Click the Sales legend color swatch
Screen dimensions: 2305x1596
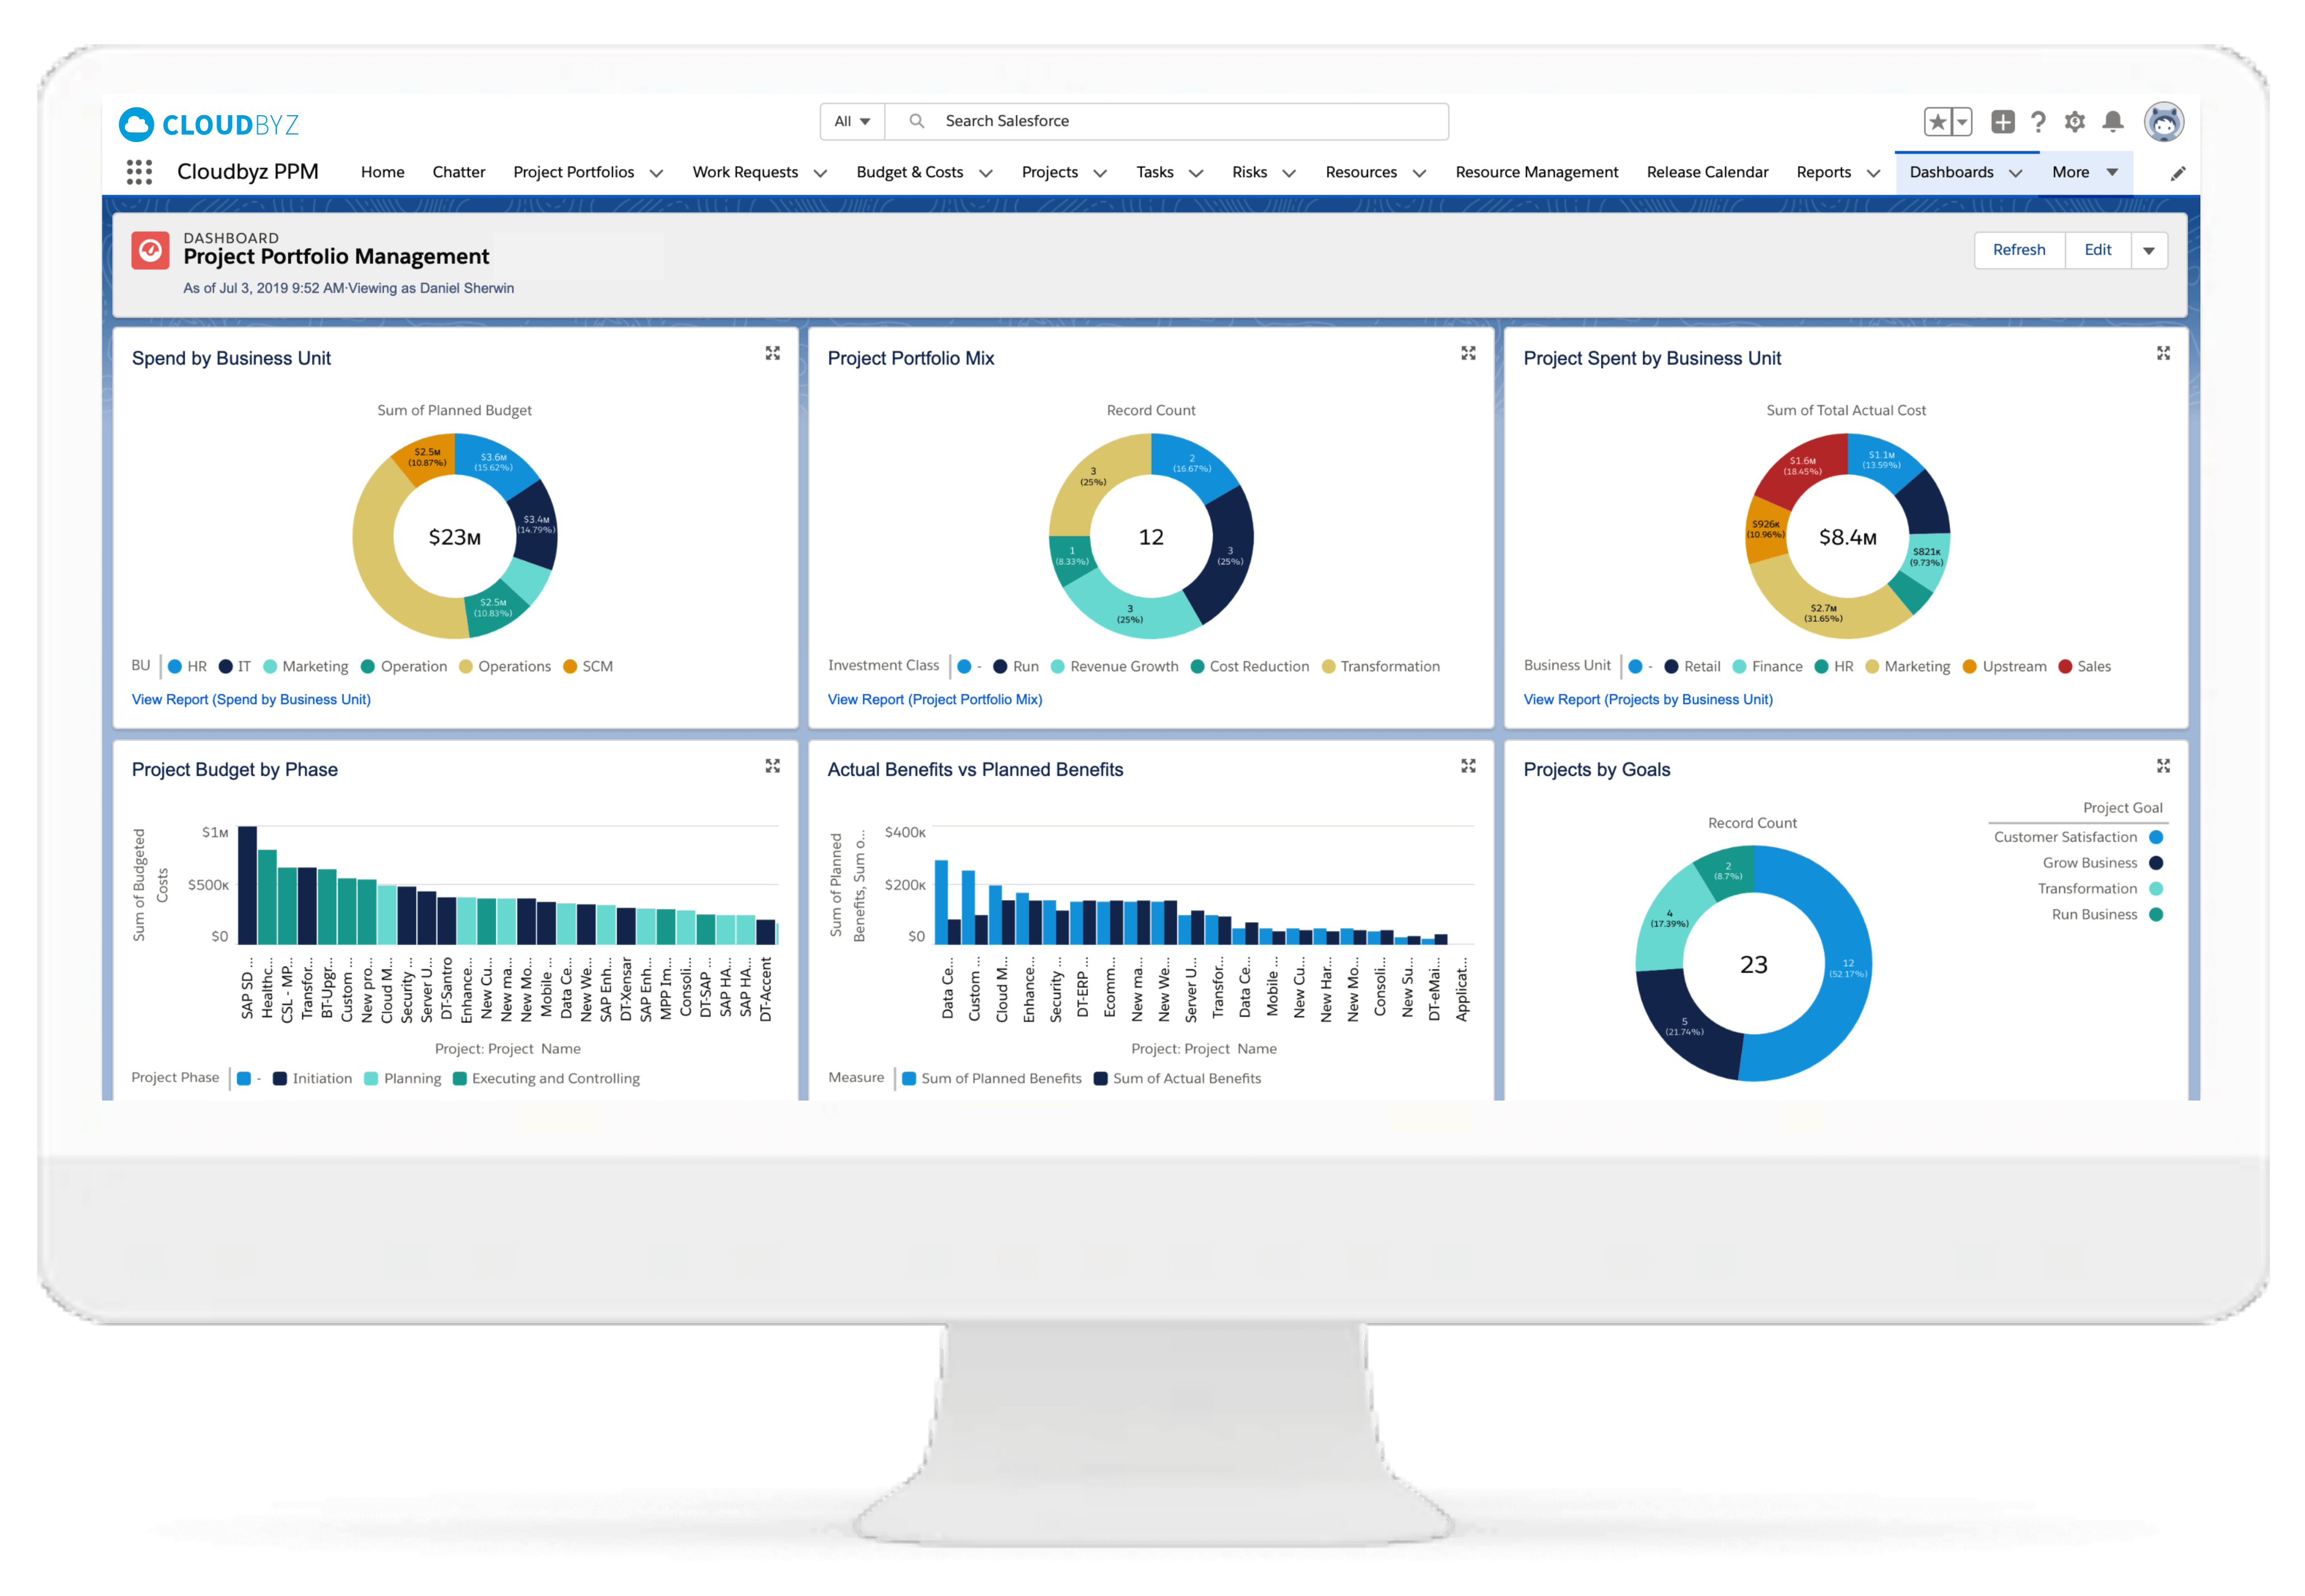point(2064,667)
